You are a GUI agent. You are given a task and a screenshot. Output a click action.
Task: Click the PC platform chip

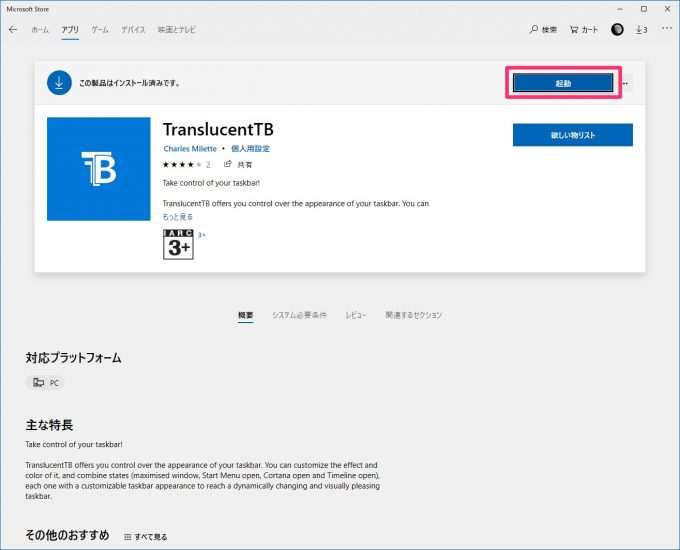[x=46, y=383]
